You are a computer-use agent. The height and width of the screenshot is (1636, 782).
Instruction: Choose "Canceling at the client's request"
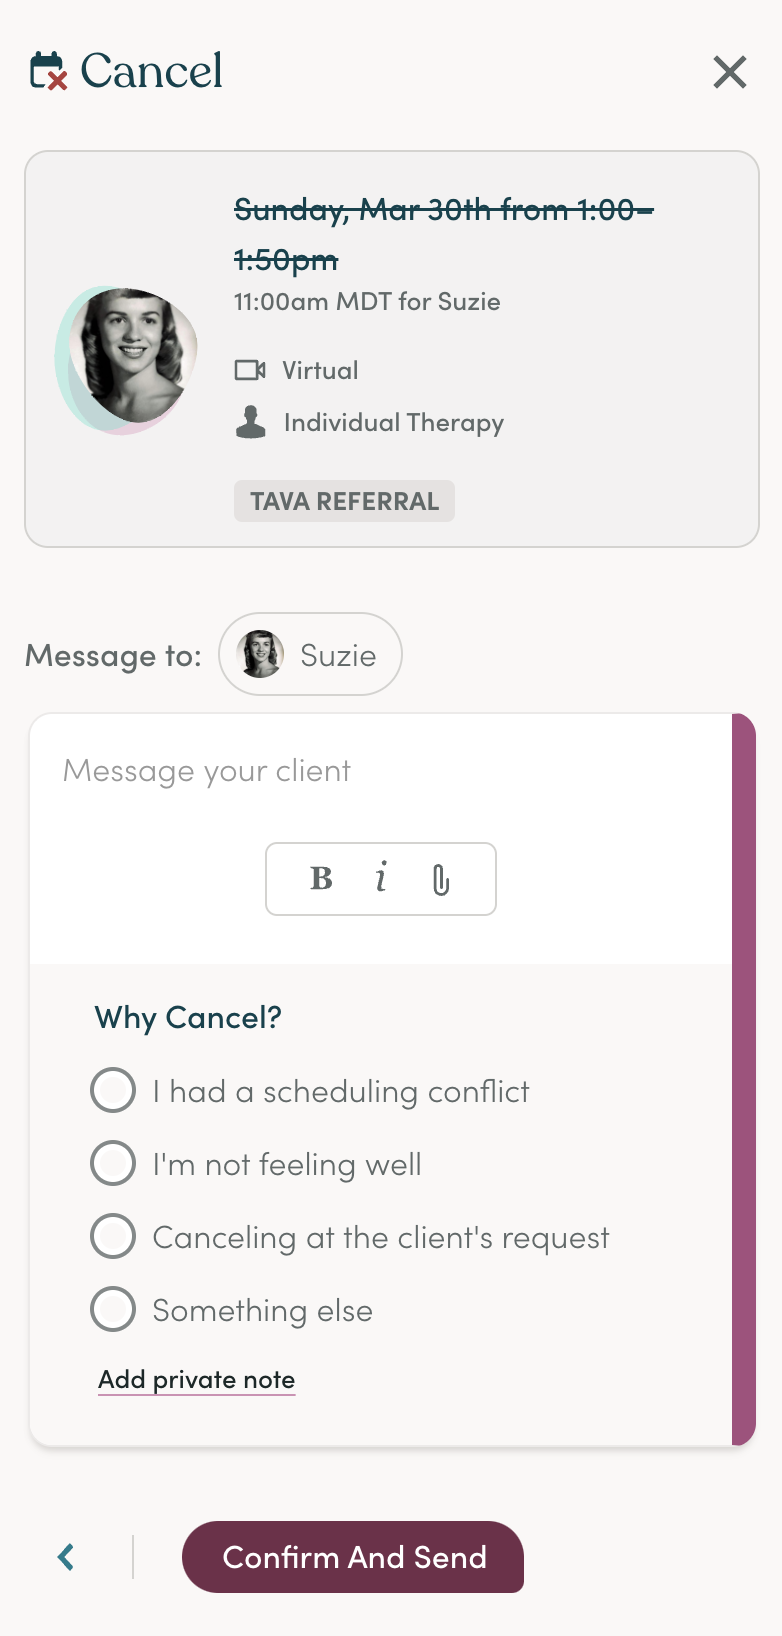[113, 1237]
